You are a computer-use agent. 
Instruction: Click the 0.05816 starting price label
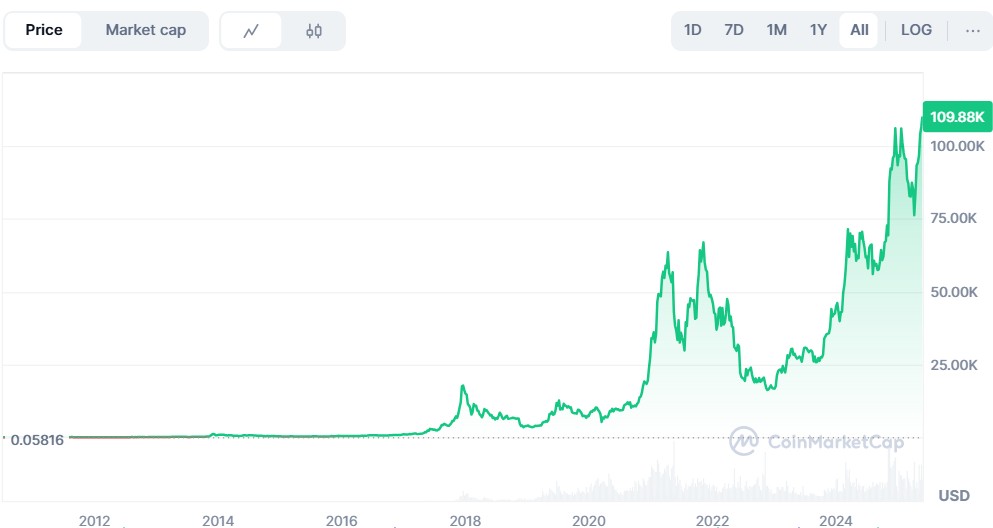(37, 439)
